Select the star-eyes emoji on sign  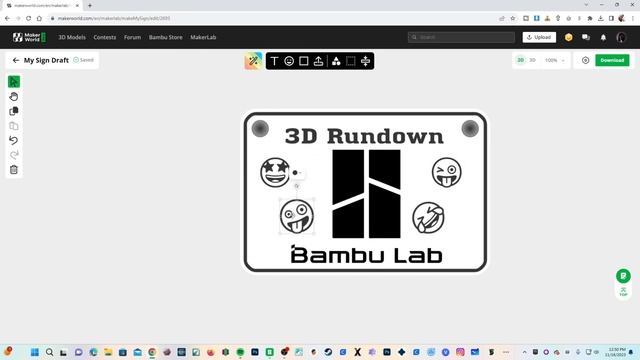(x=275, y=172)
